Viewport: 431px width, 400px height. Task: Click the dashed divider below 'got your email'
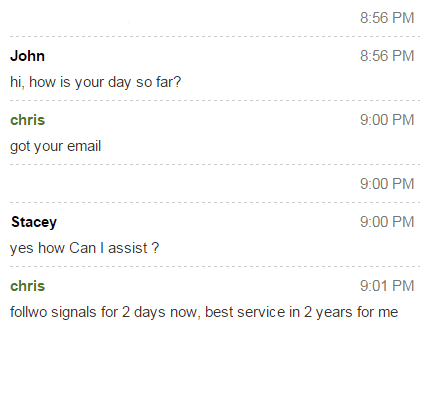[x=215, y=165]
